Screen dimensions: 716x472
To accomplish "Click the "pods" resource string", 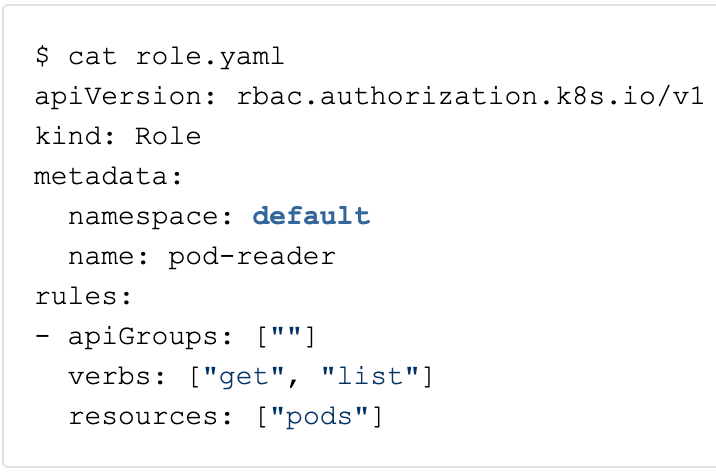I will (x=320, y=415).
